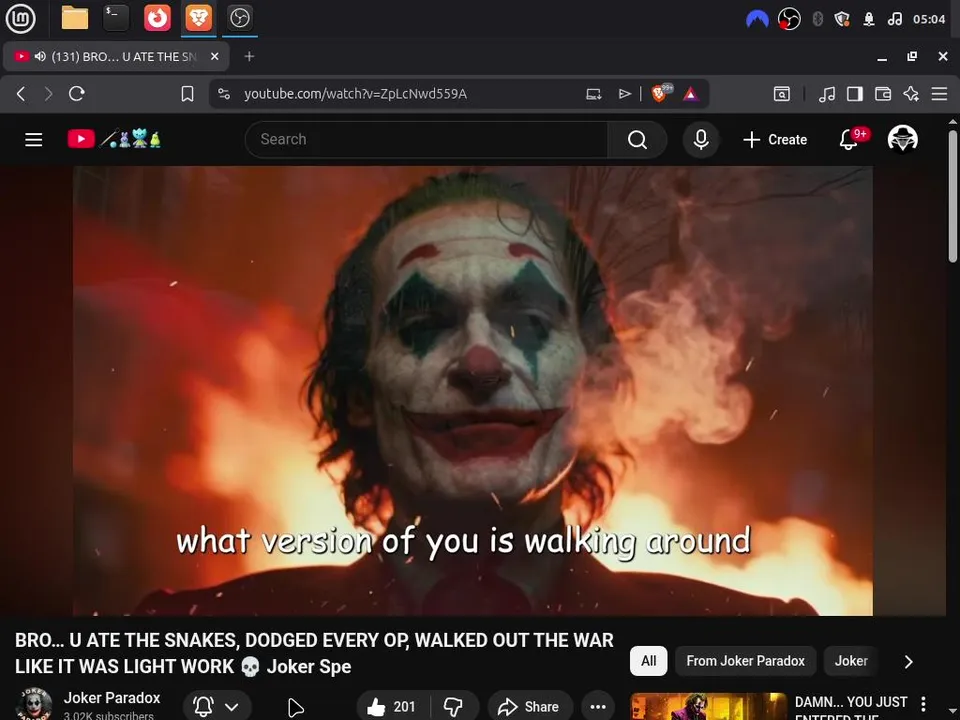Open Leo AI assistant icon
The image size is (960, 720).
(x=911, y=94)
